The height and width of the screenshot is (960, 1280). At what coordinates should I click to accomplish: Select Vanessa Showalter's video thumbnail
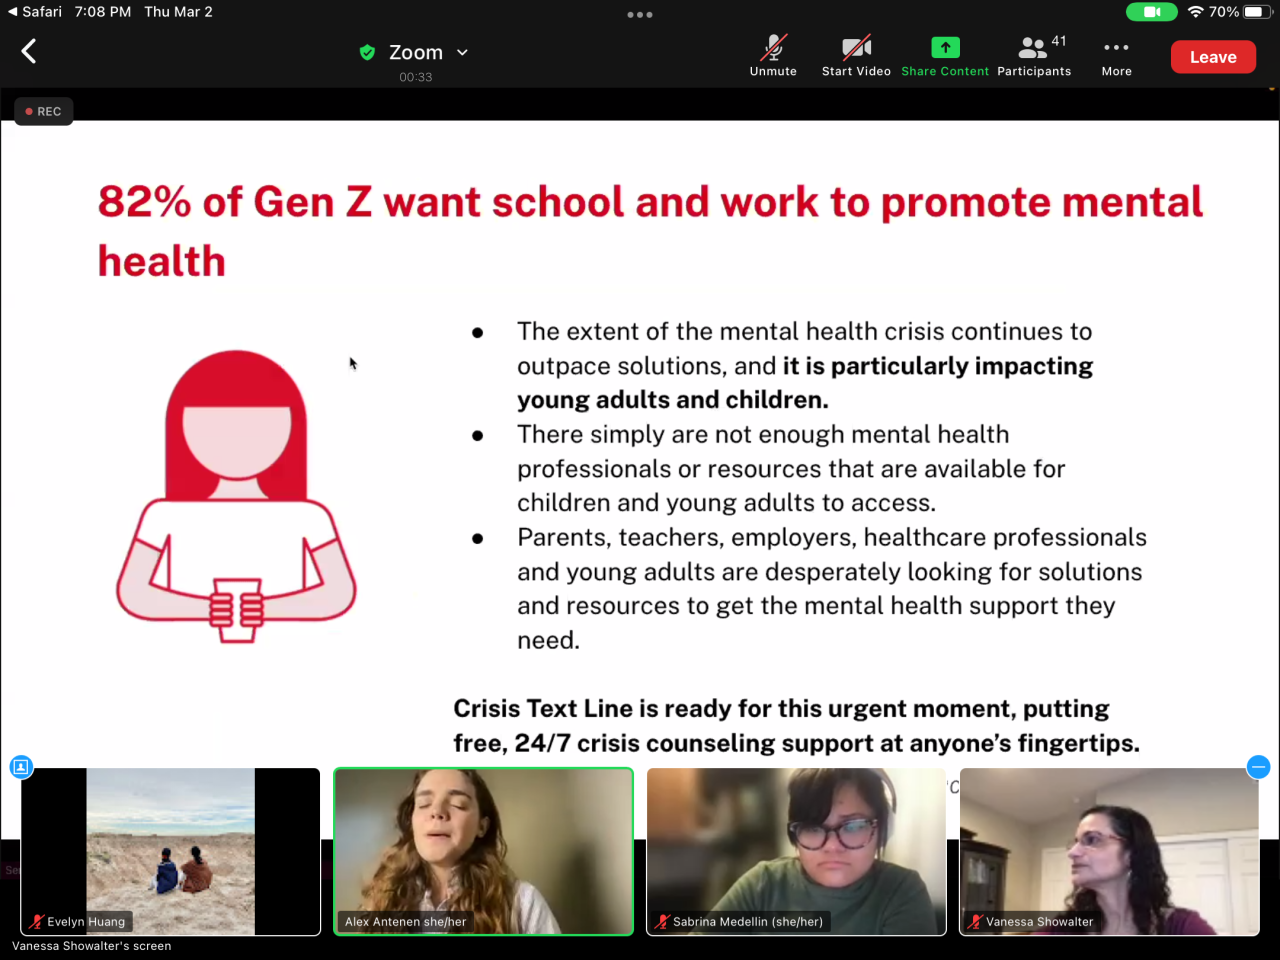point(1109,852)
